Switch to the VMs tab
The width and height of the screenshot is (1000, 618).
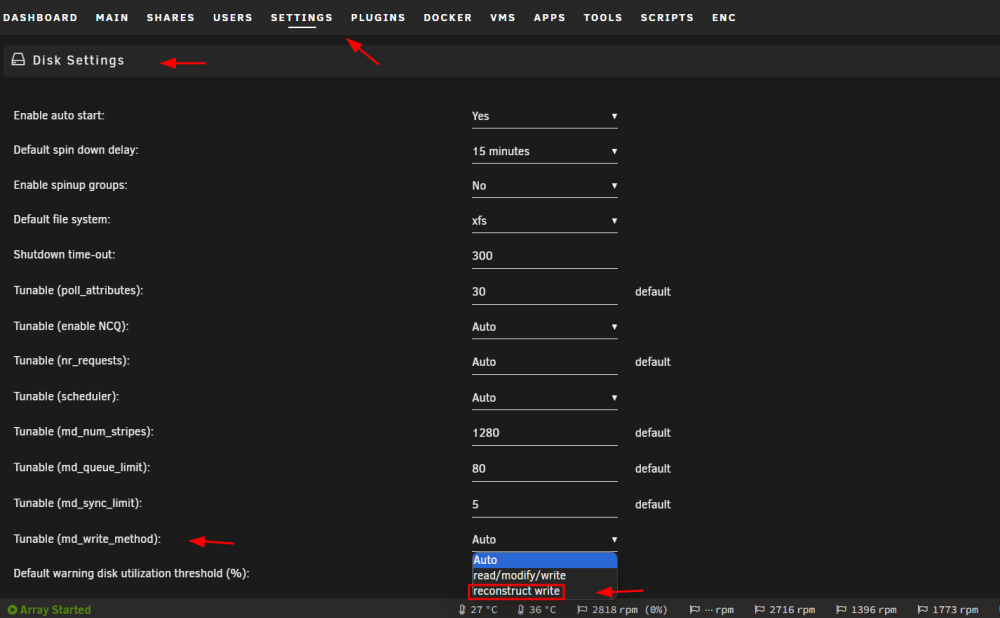tap(503, 17)
